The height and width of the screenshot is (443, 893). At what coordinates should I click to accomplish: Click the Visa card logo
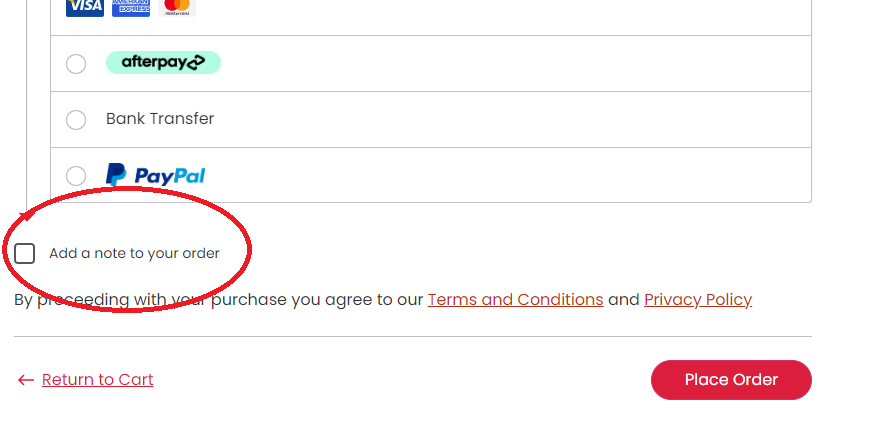85,7
